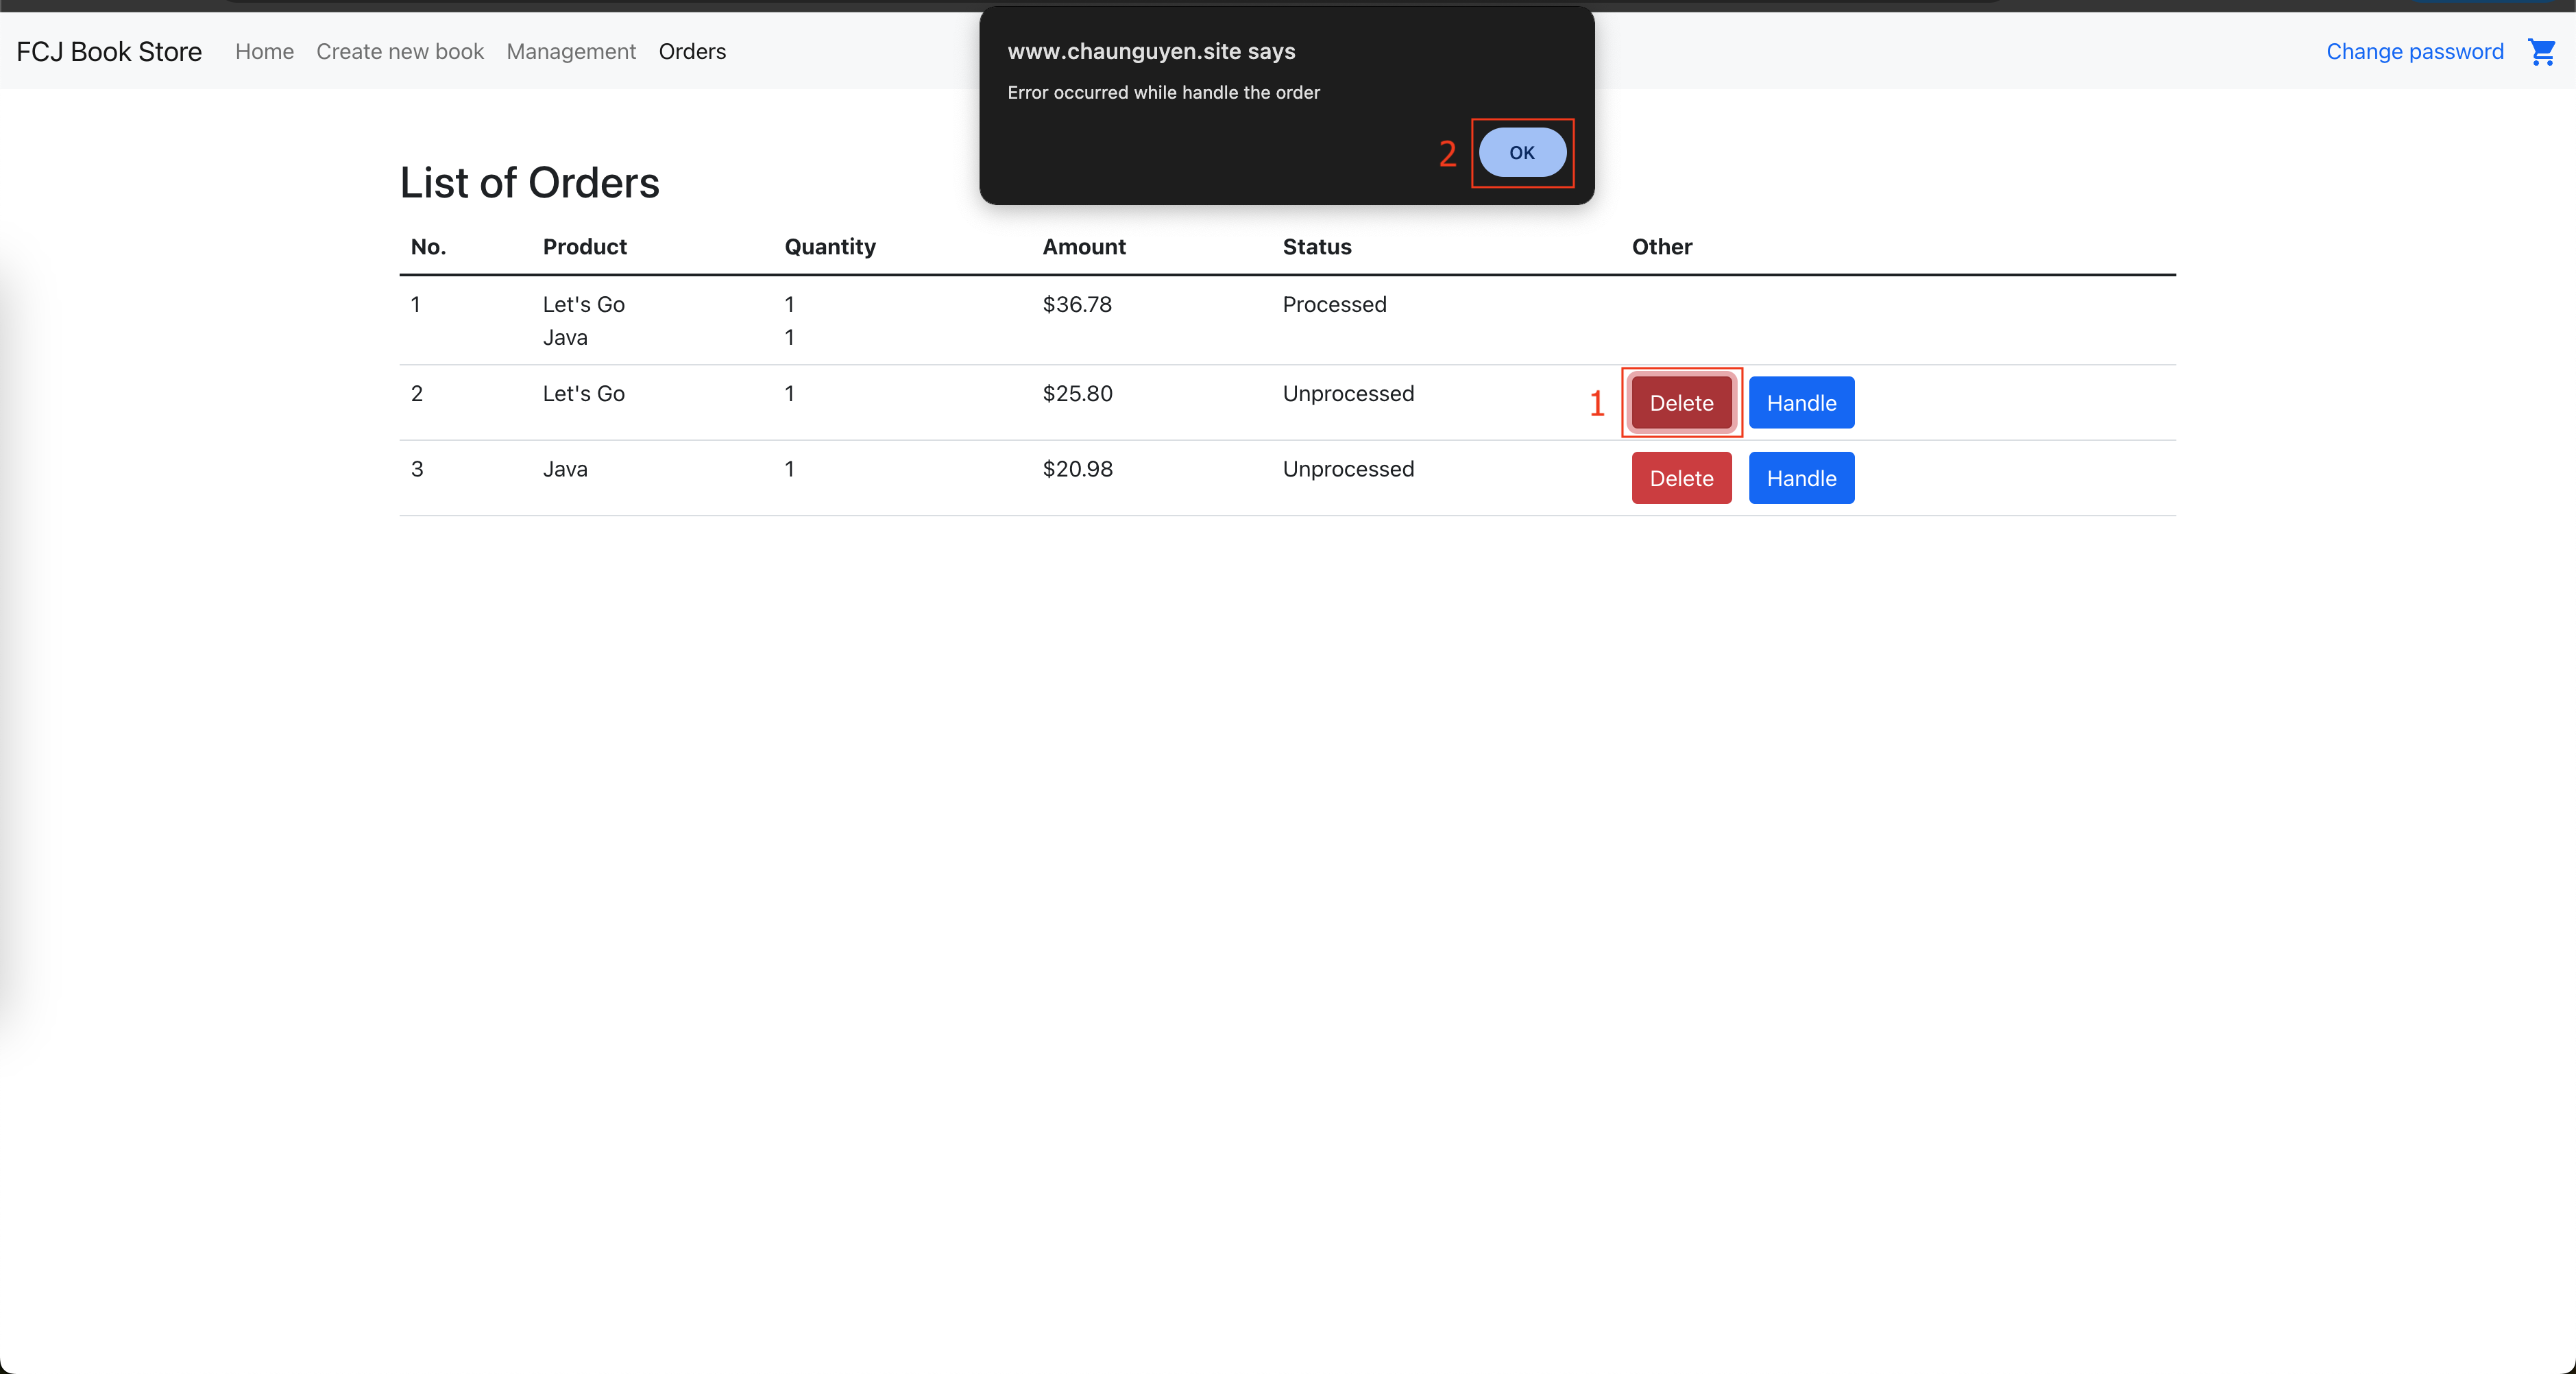Click the $20.98 amount cell

[1077, 469]
